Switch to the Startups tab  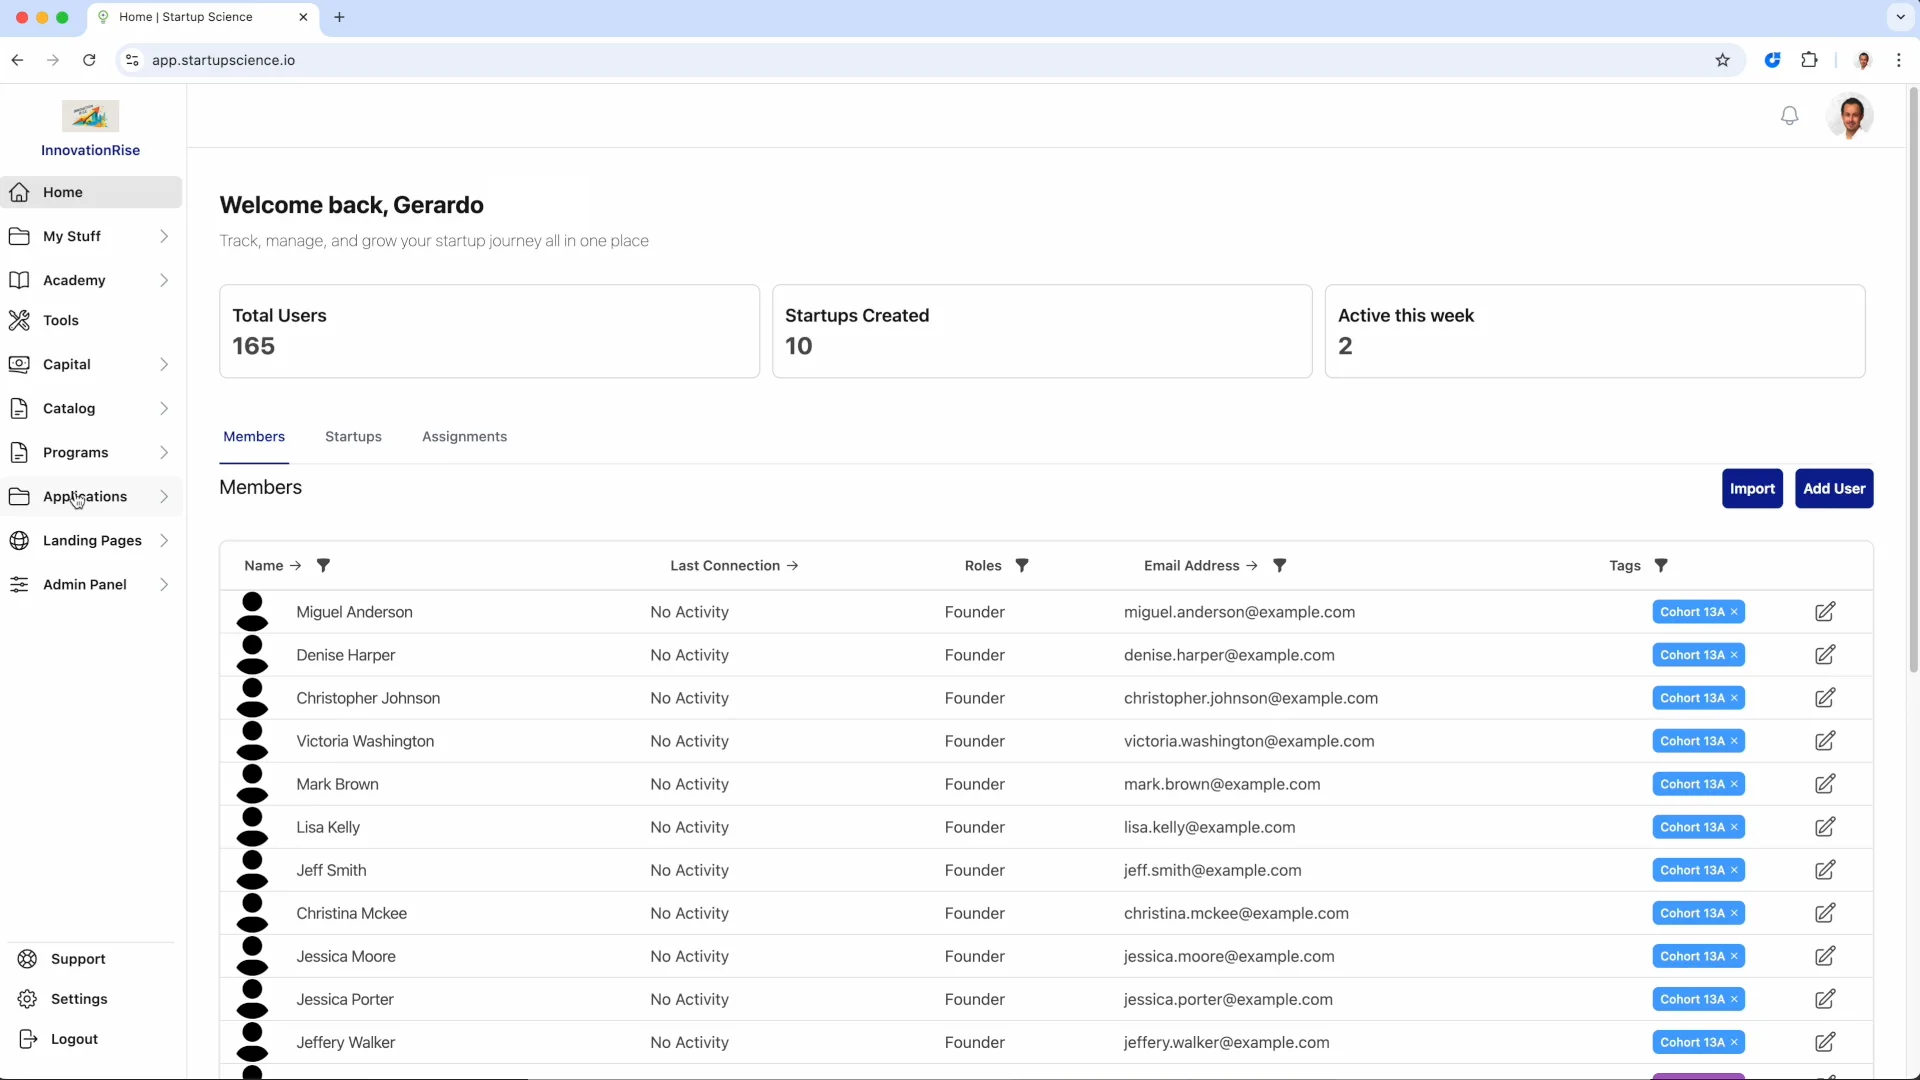[353, 436]
